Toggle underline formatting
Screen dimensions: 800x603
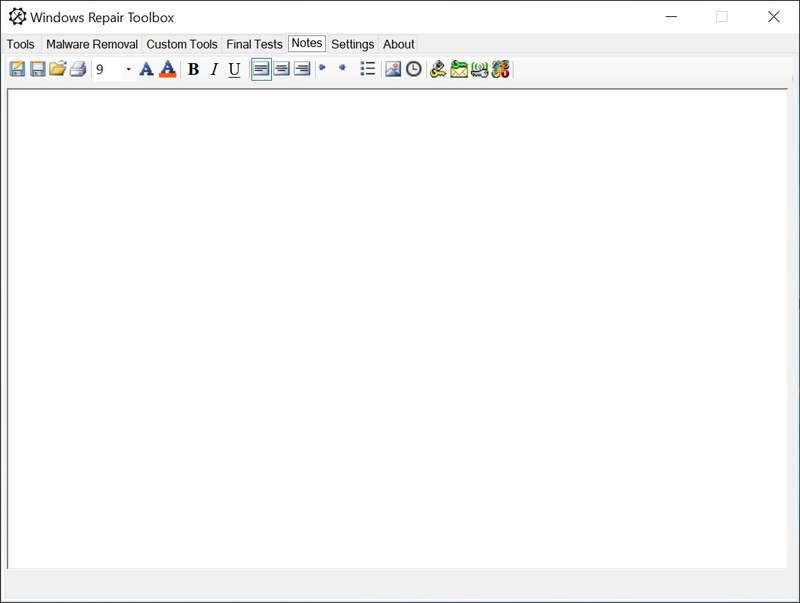tap(234, 69)
